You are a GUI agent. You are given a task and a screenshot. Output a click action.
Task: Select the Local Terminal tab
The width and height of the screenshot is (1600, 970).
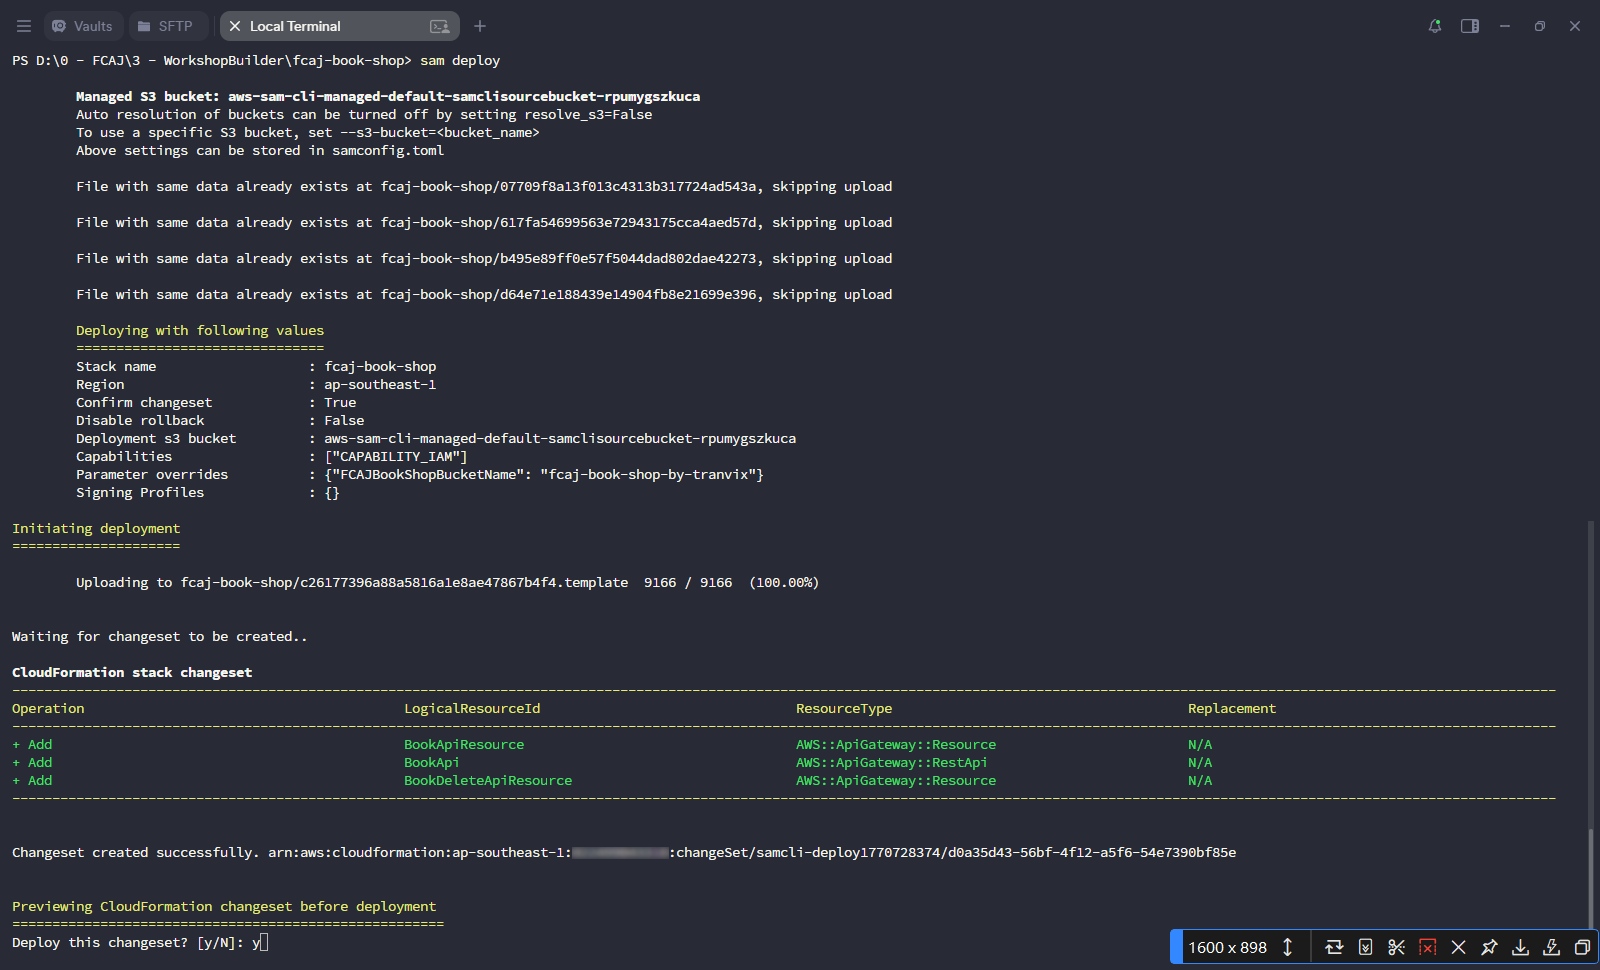pos(340,26)
